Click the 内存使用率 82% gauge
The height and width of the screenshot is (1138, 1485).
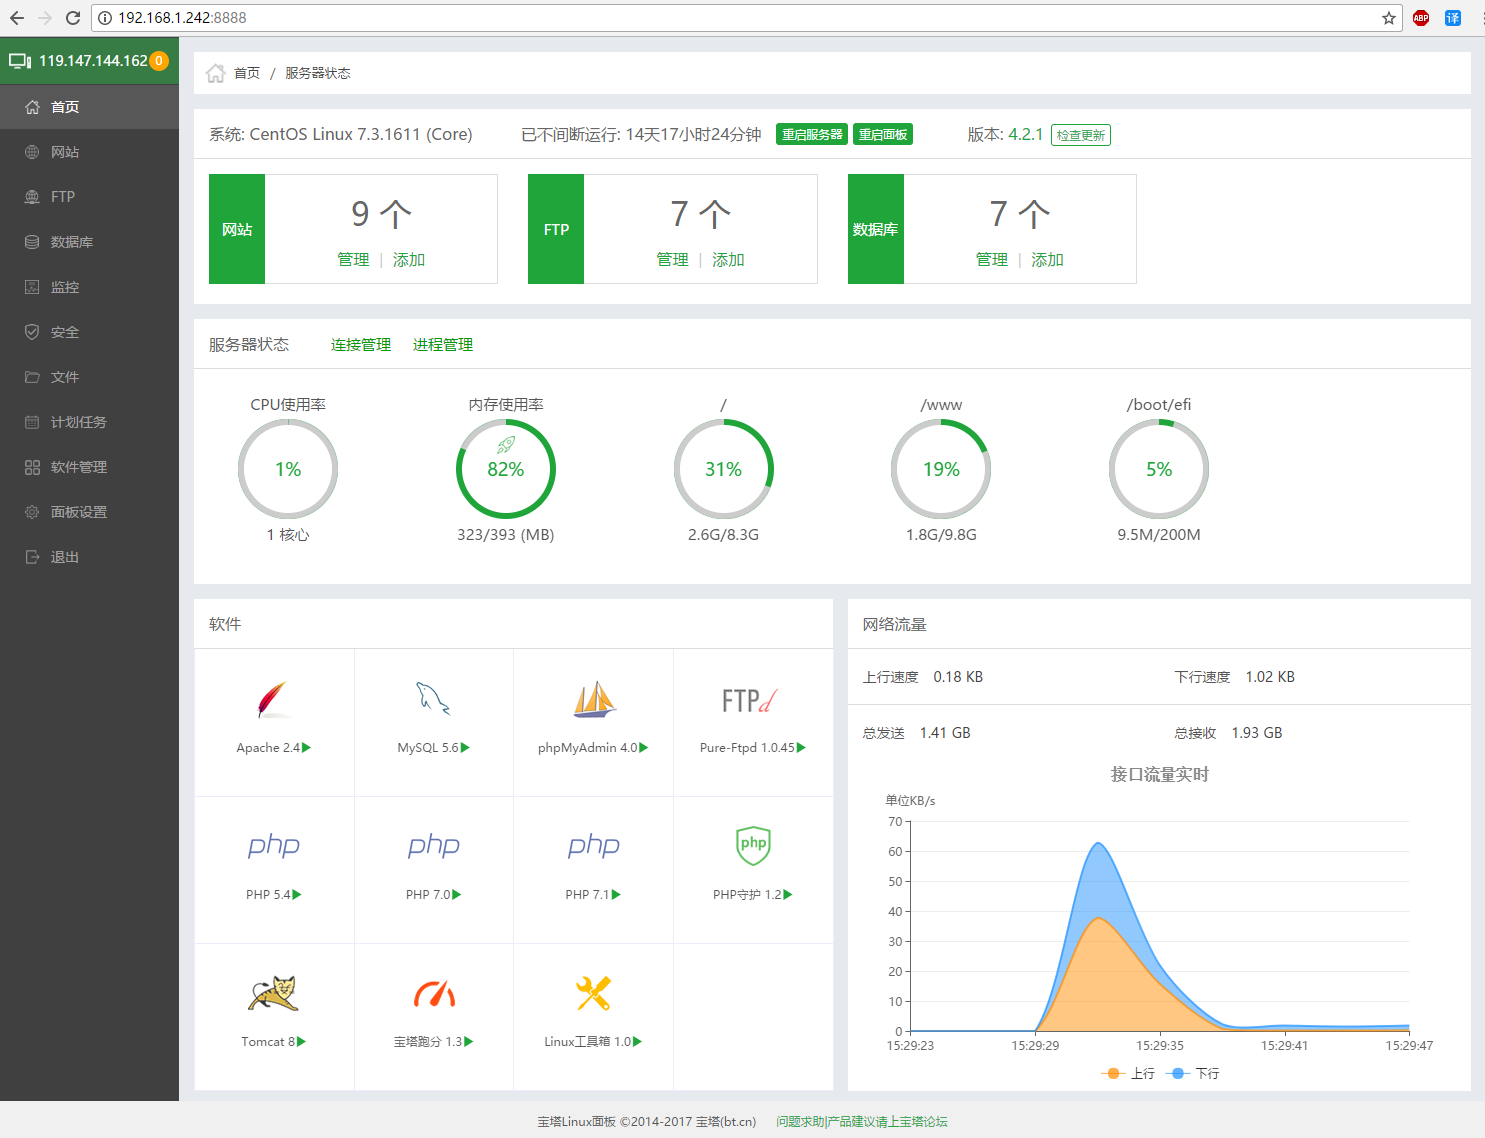506,469
